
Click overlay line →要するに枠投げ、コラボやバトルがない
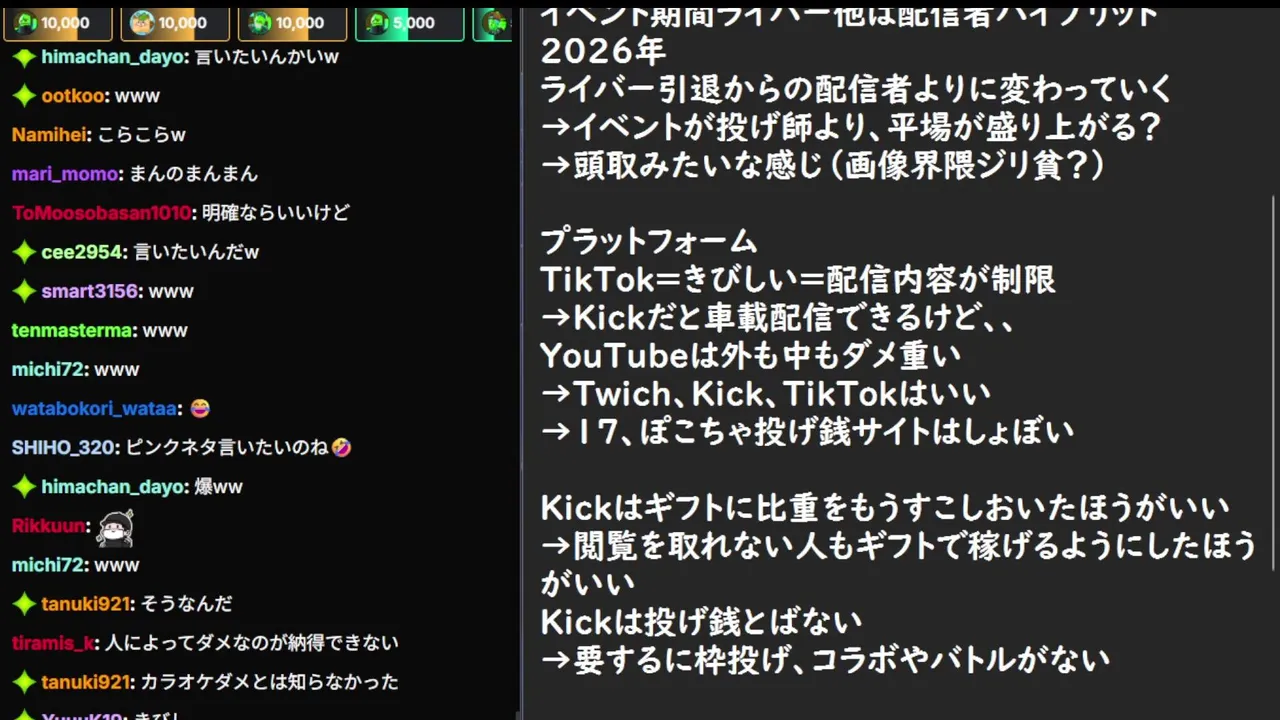coord(825,659)
